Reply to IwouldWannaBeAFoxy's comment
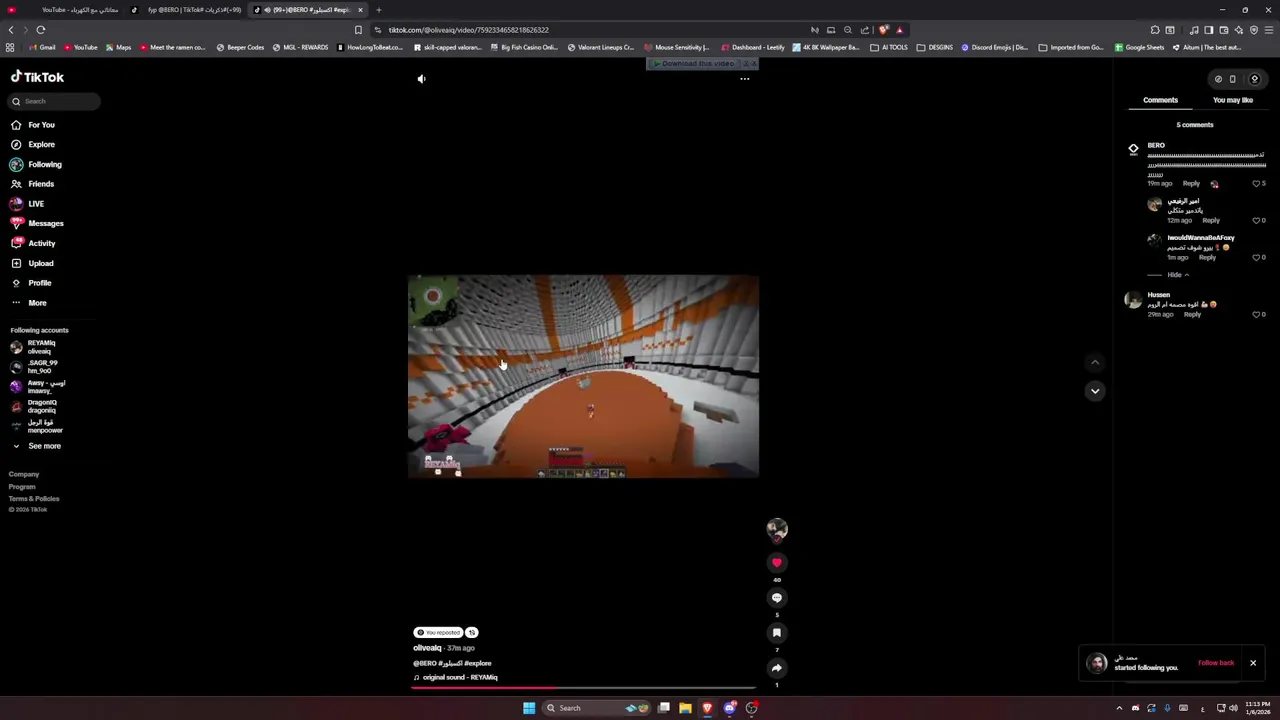The image size is (1280, 720). (x=1207, y=257)
